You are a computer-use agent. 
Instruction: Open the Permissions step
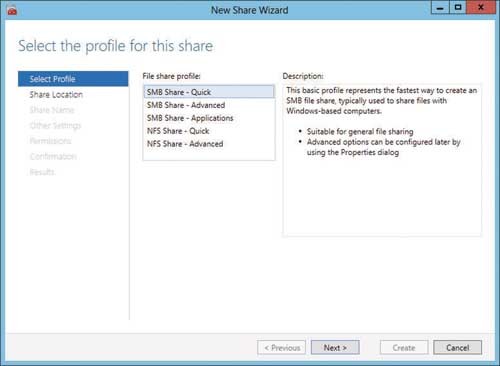coord(73,141)
